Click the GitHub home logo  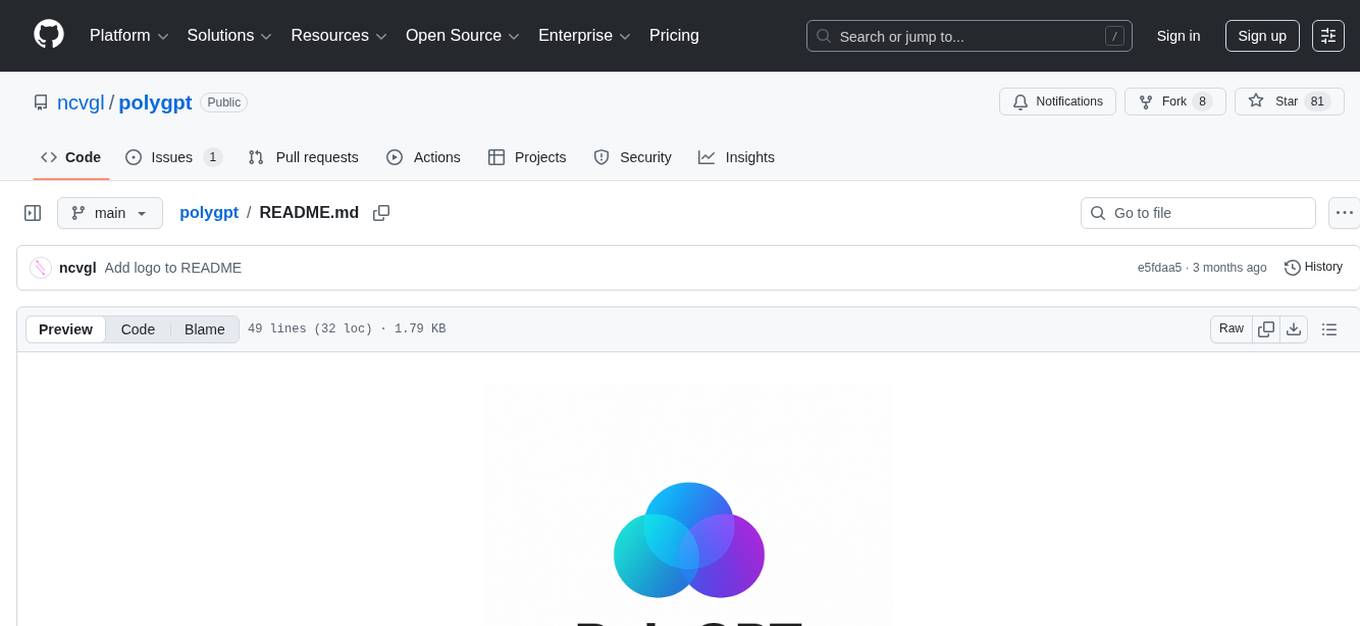pyautogui.click(x=48, y=35)
